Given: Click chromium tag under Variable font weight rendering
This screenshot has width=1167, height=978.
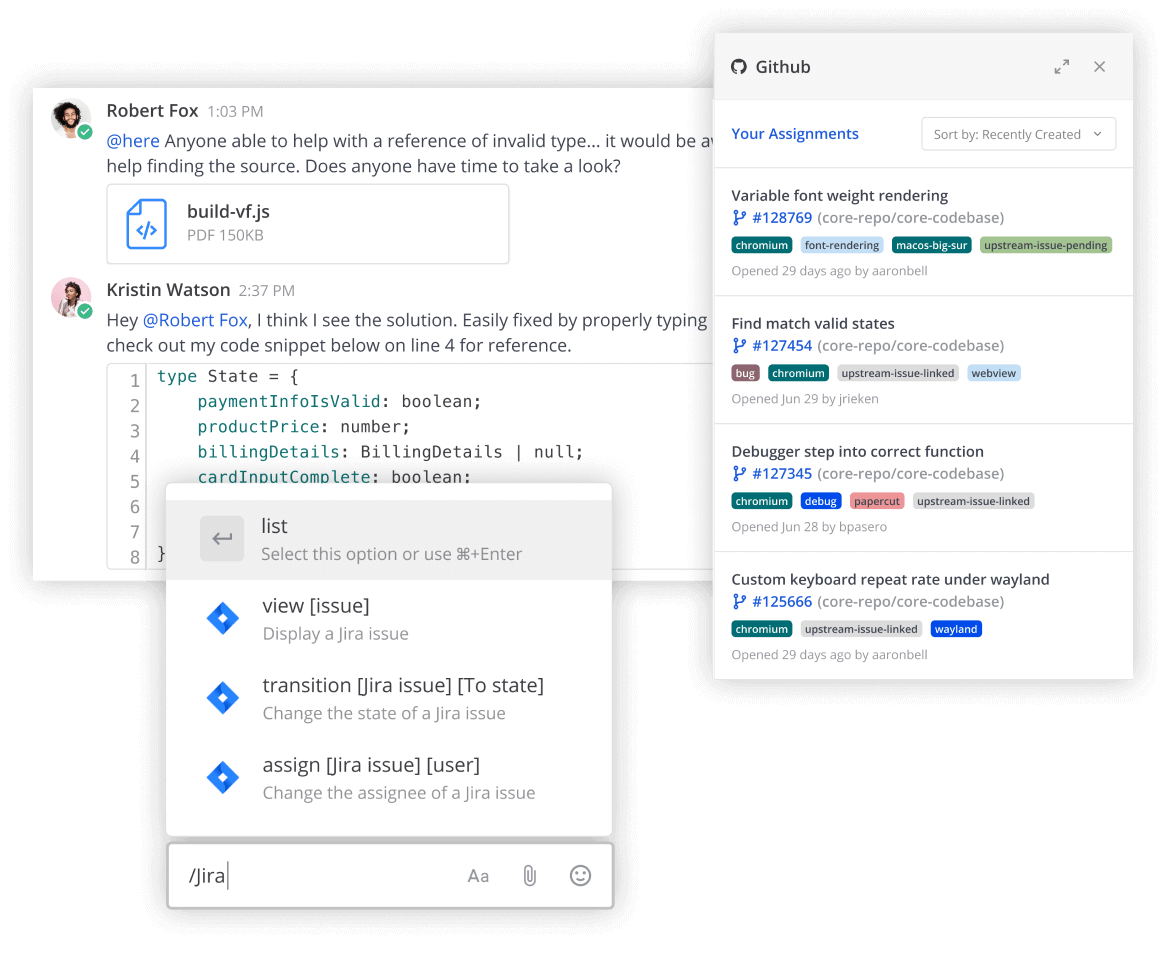Looking at the screenshot, I should click(x=761, y=246).
